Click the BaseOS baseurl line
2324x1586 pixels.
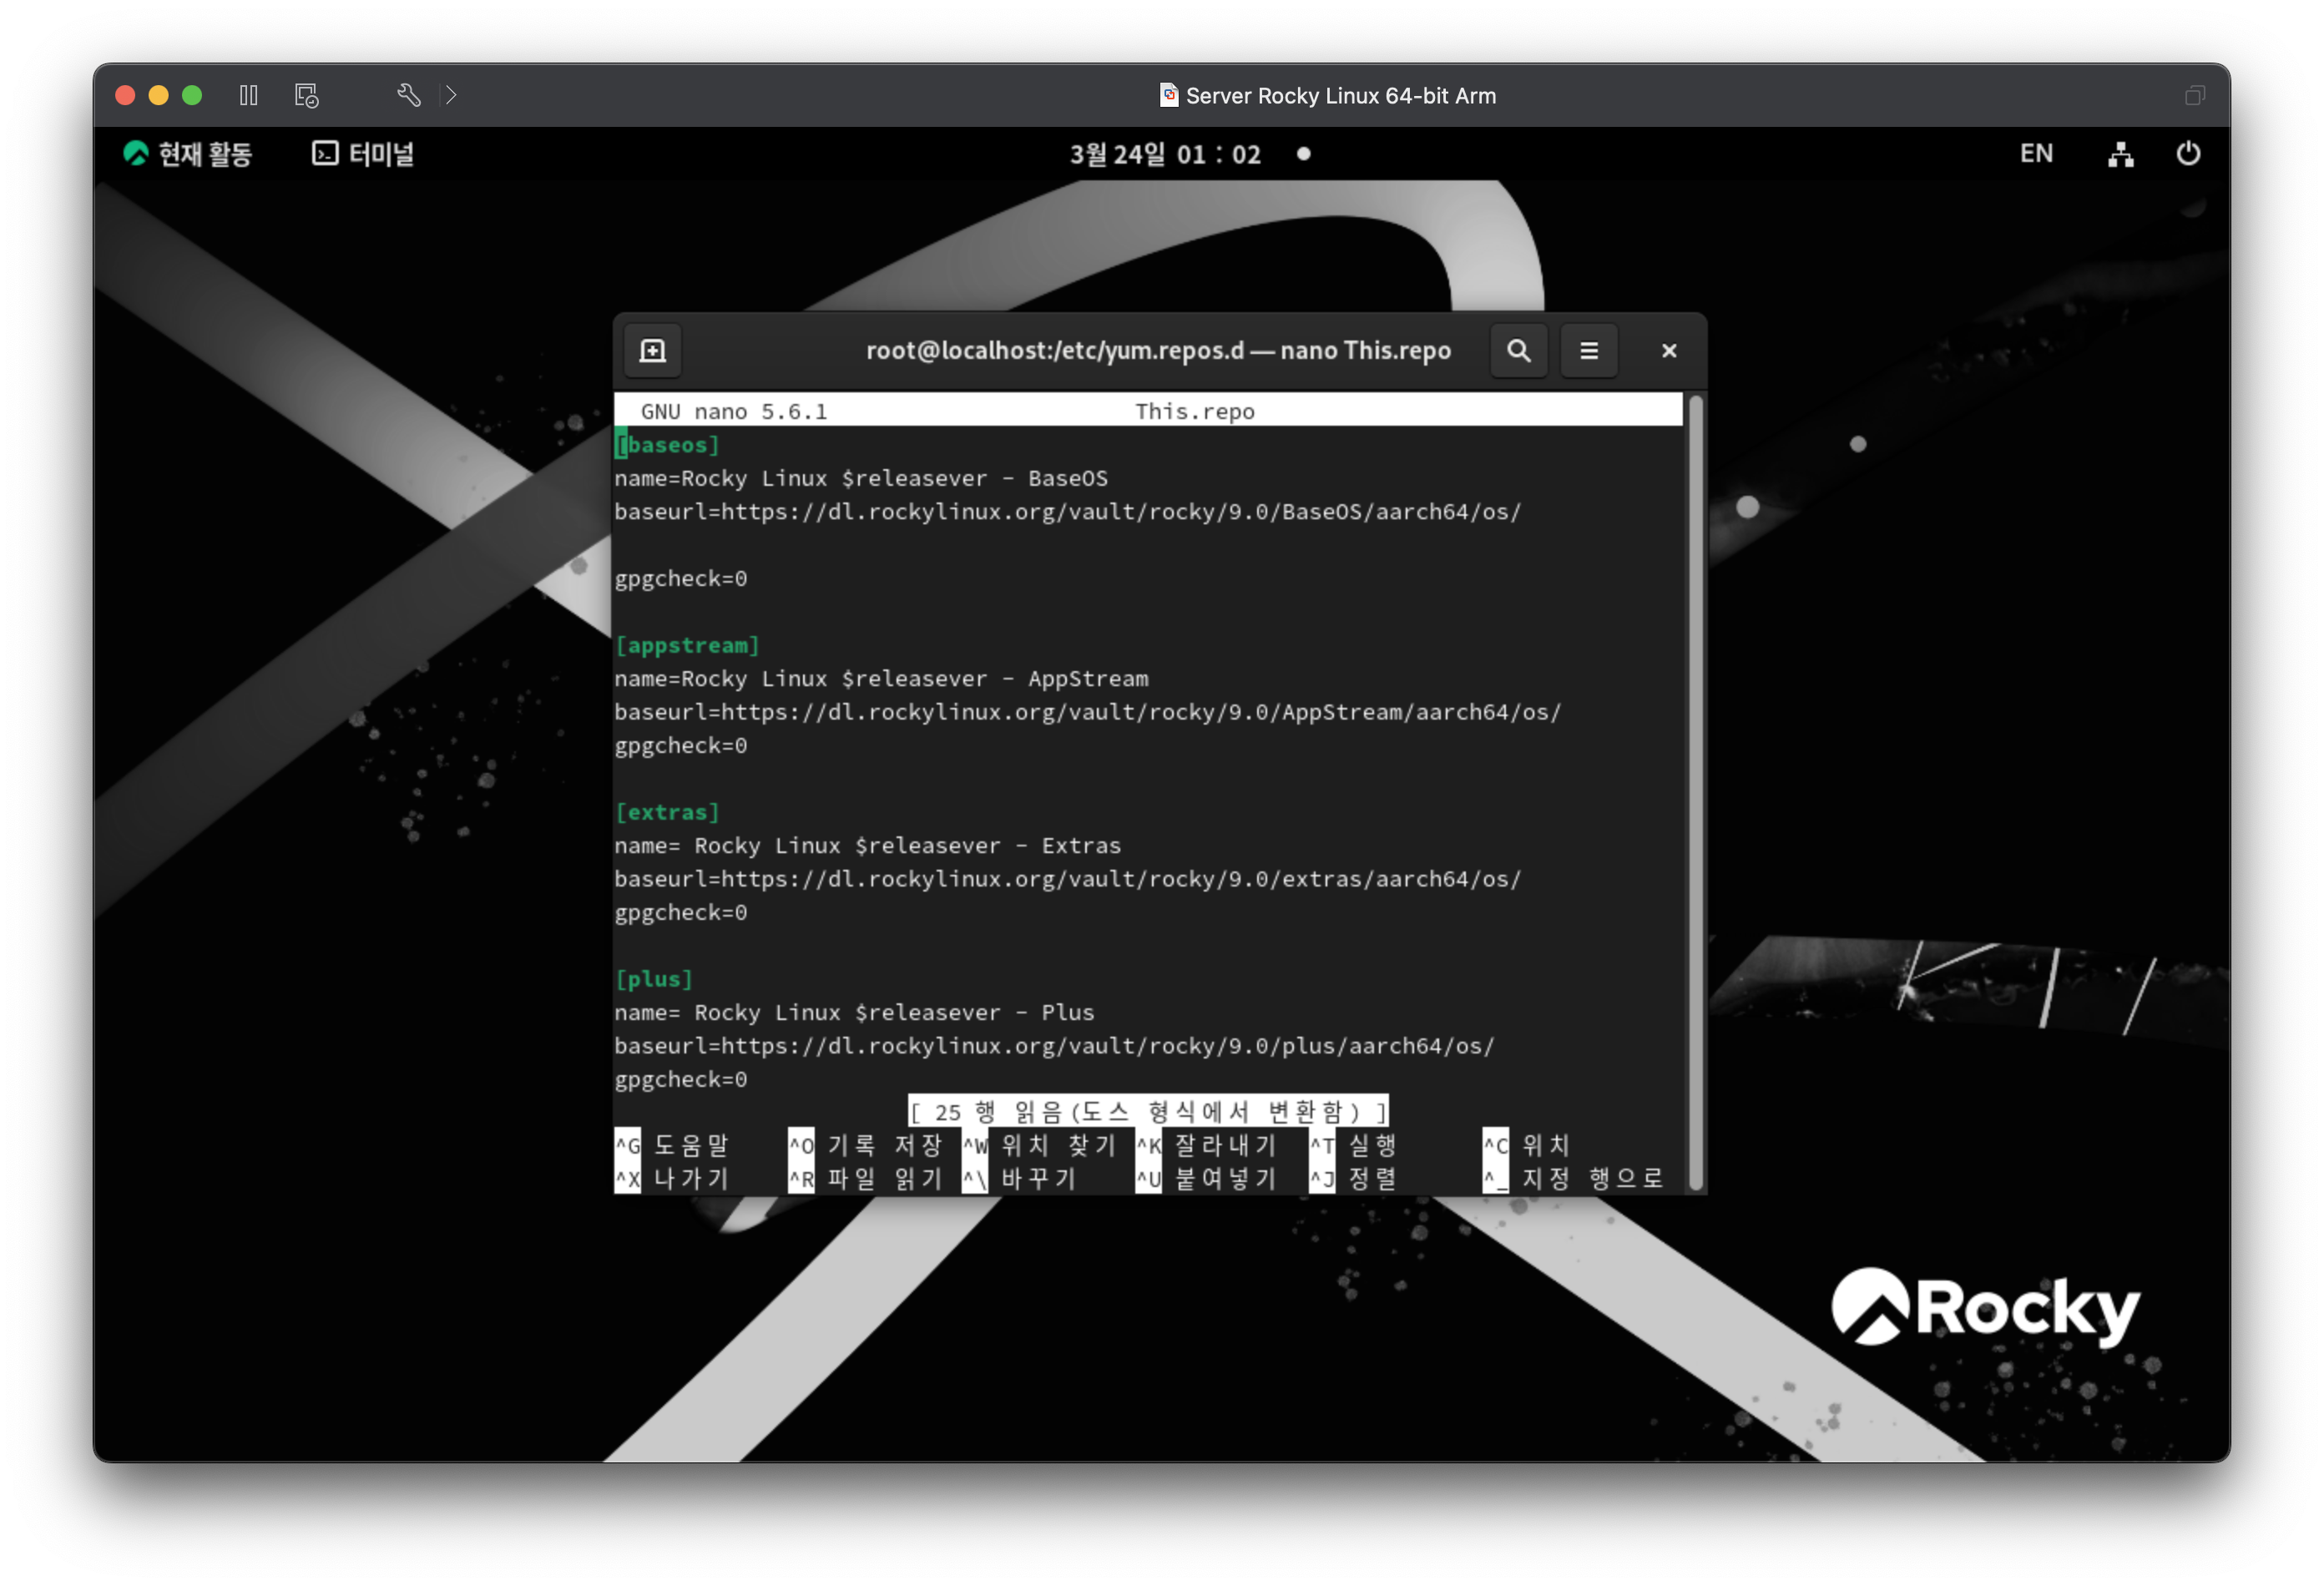coord(1066,512)
